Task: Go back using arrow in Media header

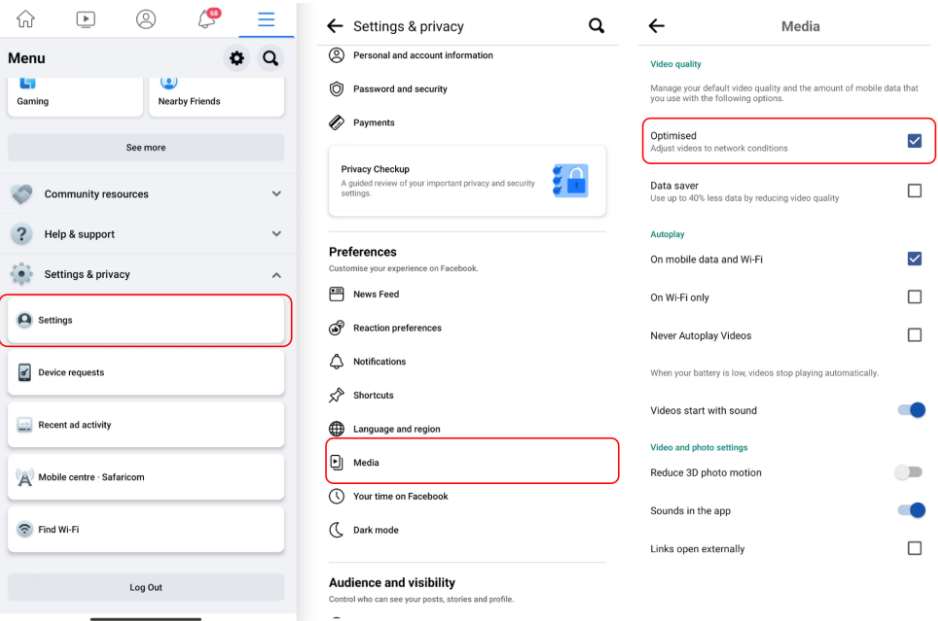Action: pyautogui.click(x=657, y=27)
